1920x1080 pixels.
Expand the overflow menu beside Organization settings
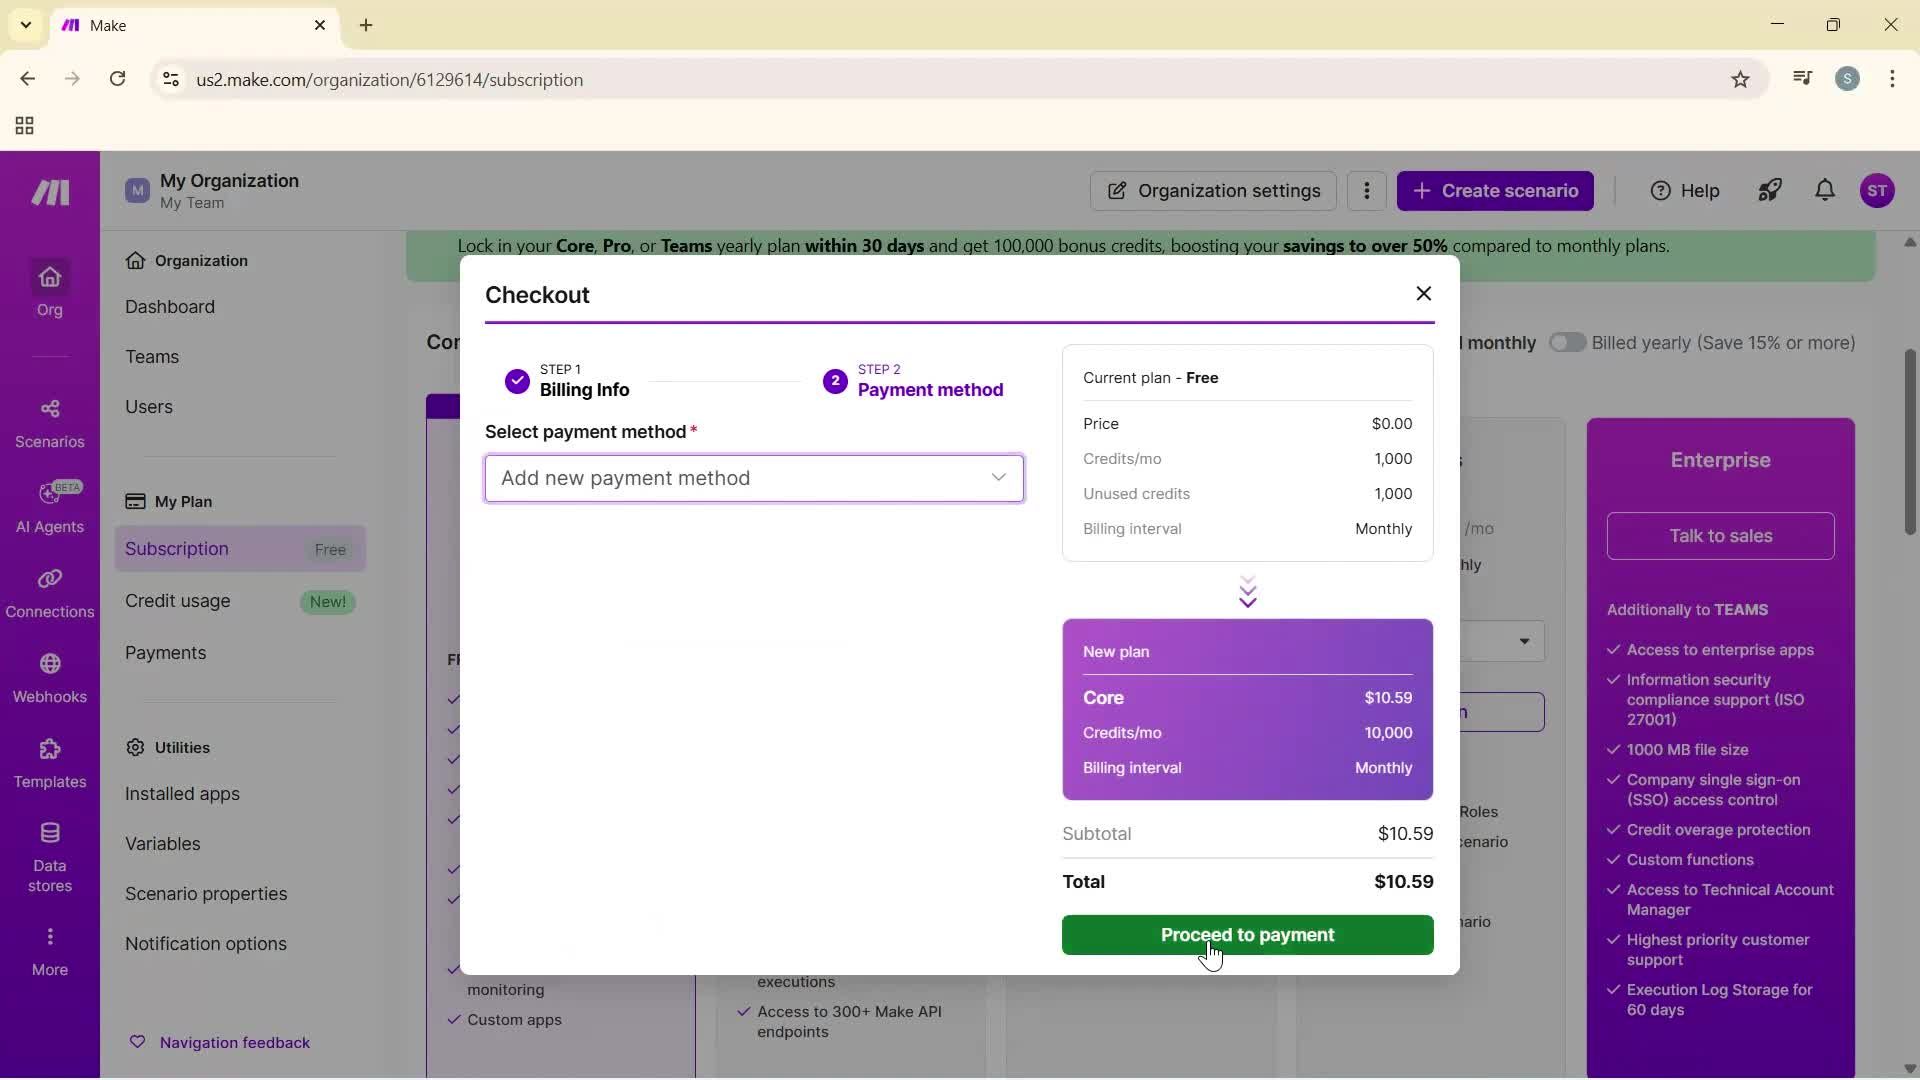pos(1366,191)
